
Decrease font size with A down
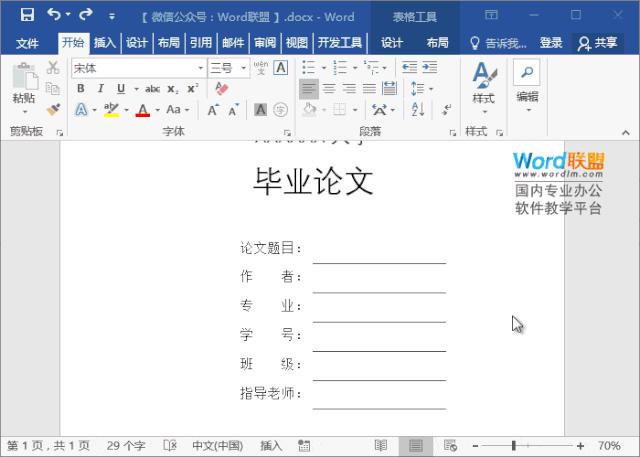(233, 110)
